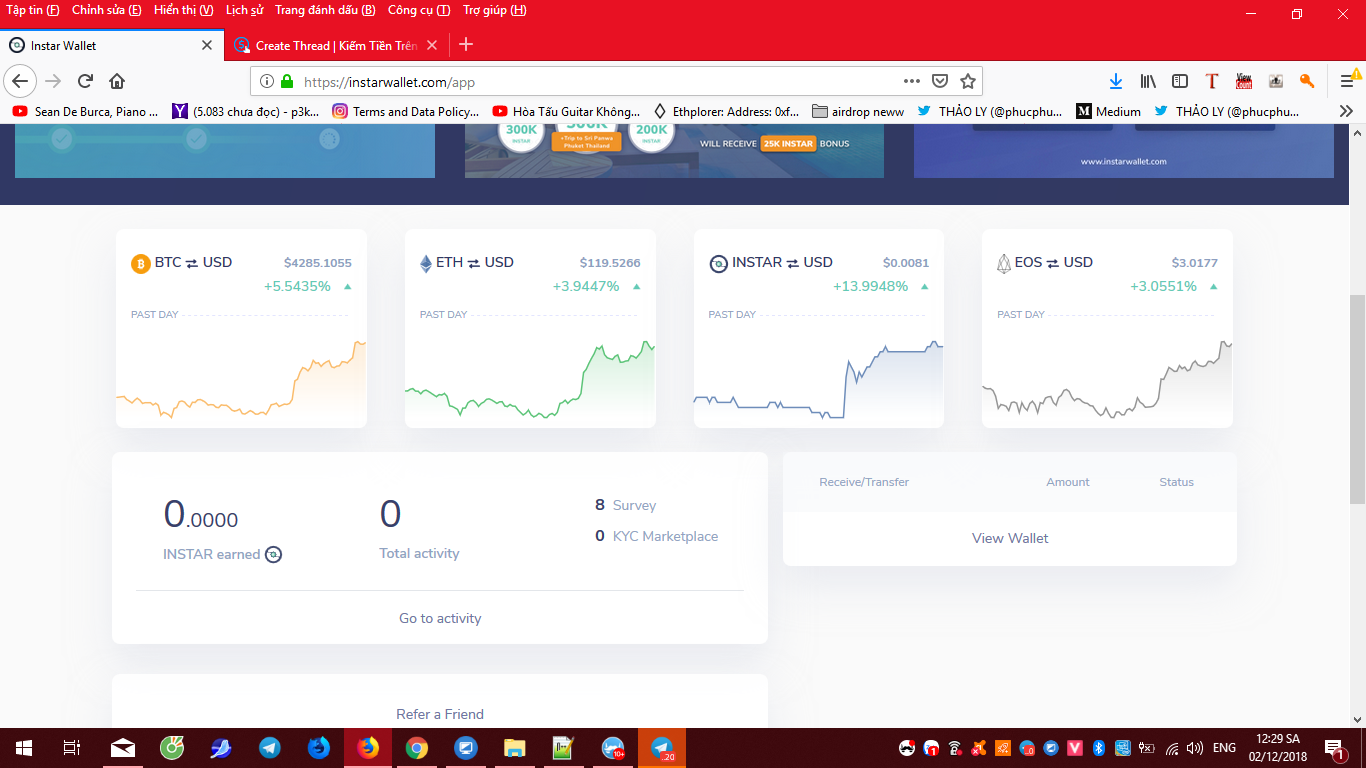Open Telegram with the 20 badge
Image resolution: width=1366 pixels, height=768 pixels.
662,748
